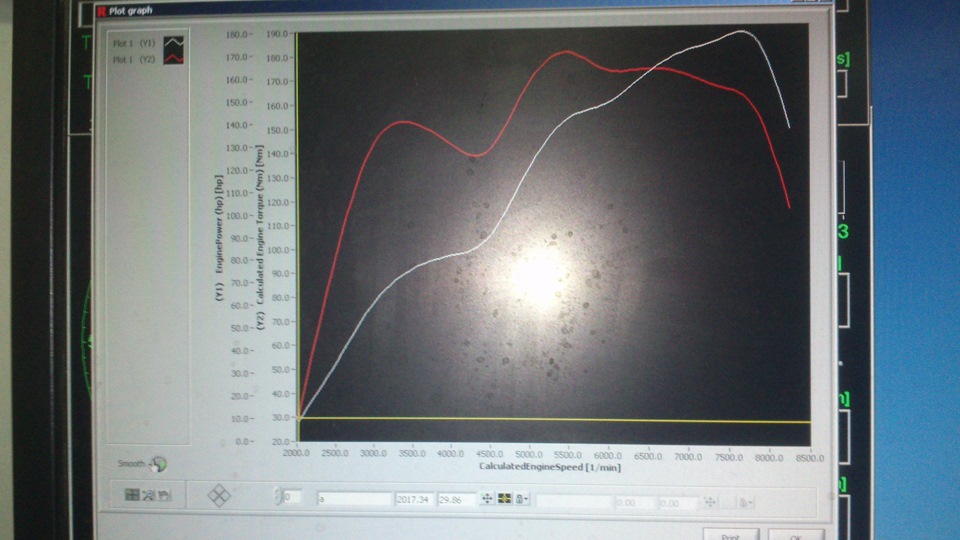This screenshot has width=960, height=540.
Task: Click the 5500.0 X-axis tick value
Action: pos(568,455)
